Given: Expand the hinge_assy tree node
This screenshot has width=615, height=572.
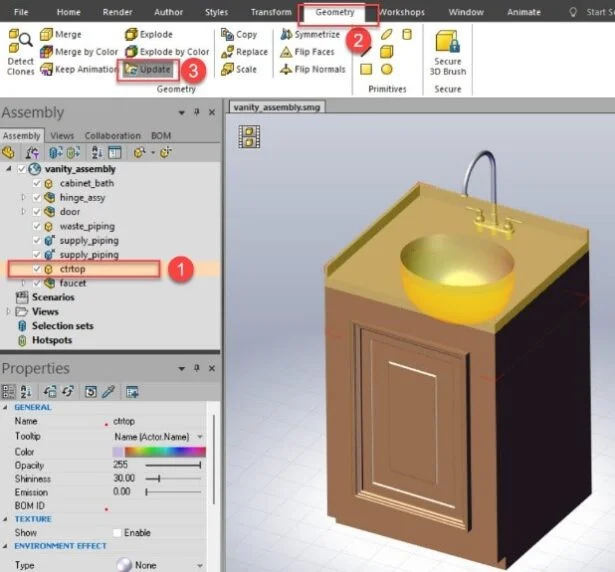Looking at the screenshot, I should coord(23,197).
